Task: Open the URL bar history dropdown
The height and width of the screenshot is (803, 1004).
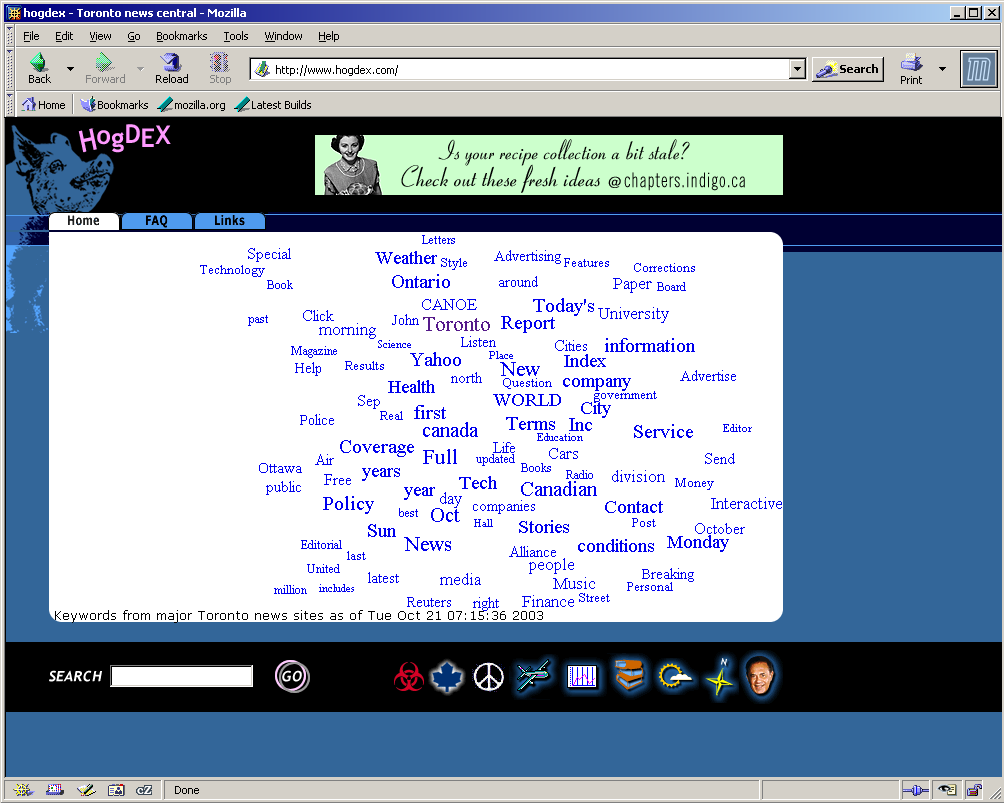Action: click(x=797, y=69)
